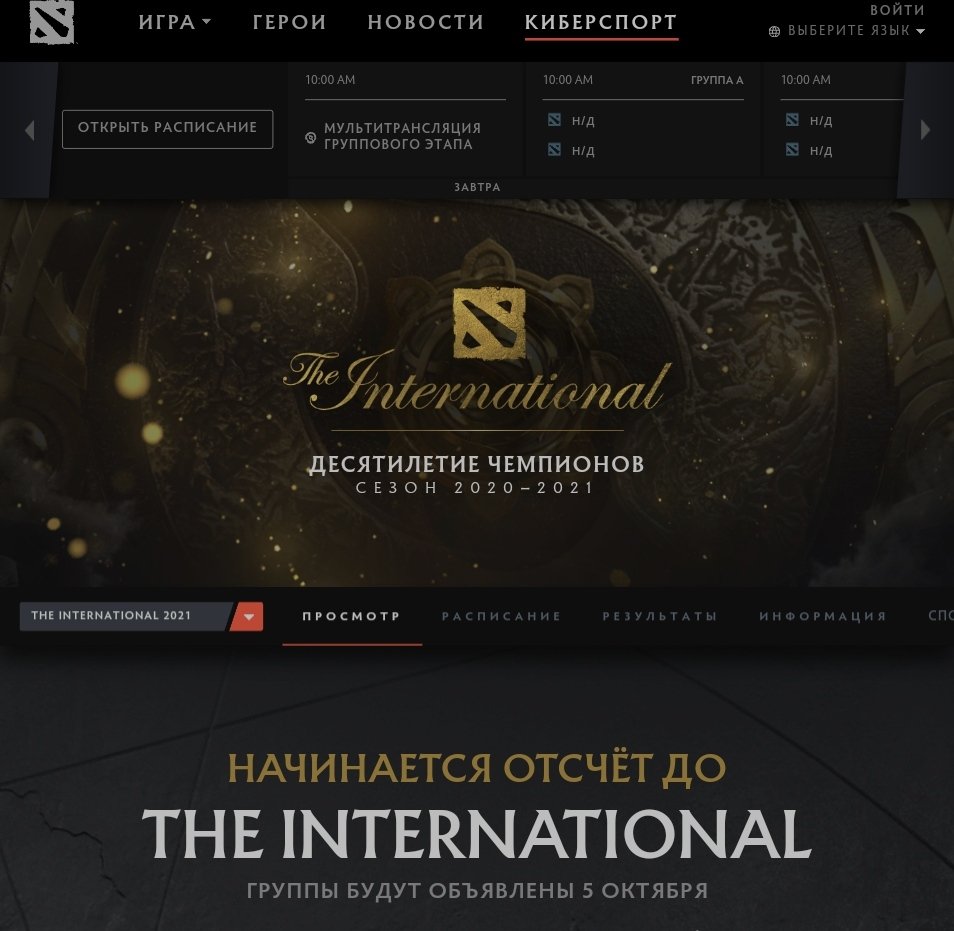Screen dimensions: 954x931
Task: Open The International 2021 tournament selector
Action: tap(141, 616)
